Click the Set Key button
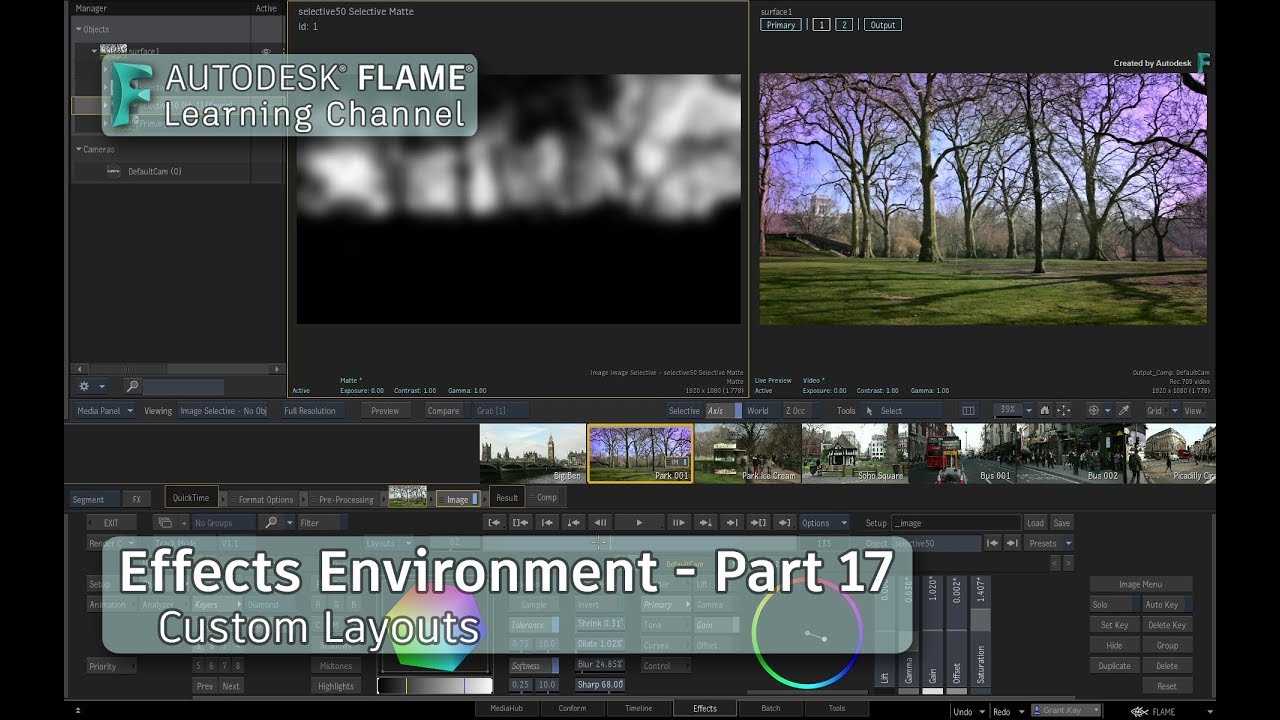This screenshot has height=720, width=1280. 1114,625
